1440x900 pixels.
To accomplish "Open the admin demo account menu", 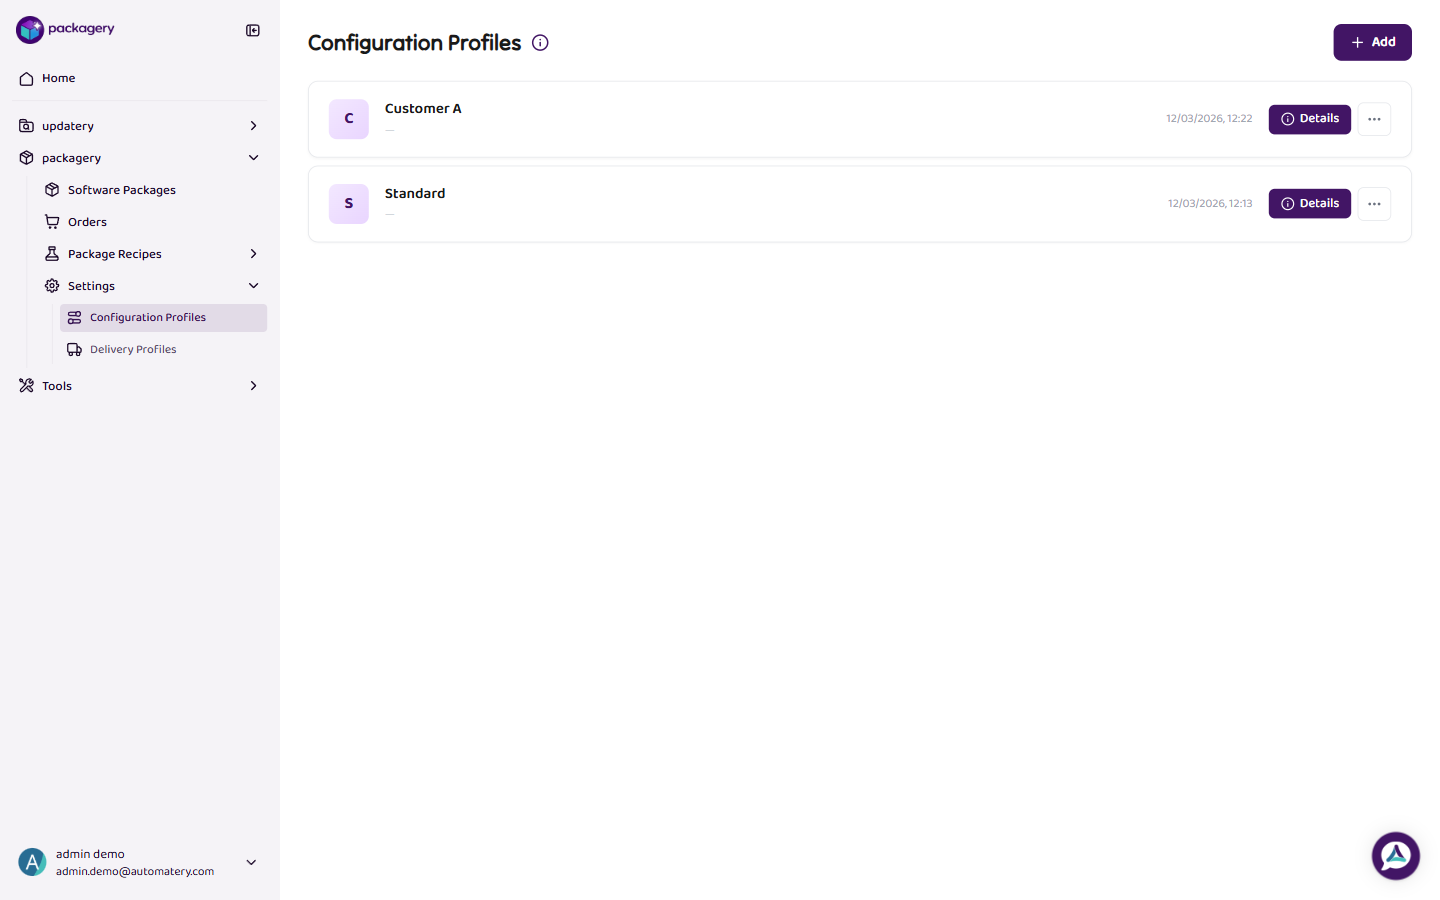I will click(x=251, y=862).
